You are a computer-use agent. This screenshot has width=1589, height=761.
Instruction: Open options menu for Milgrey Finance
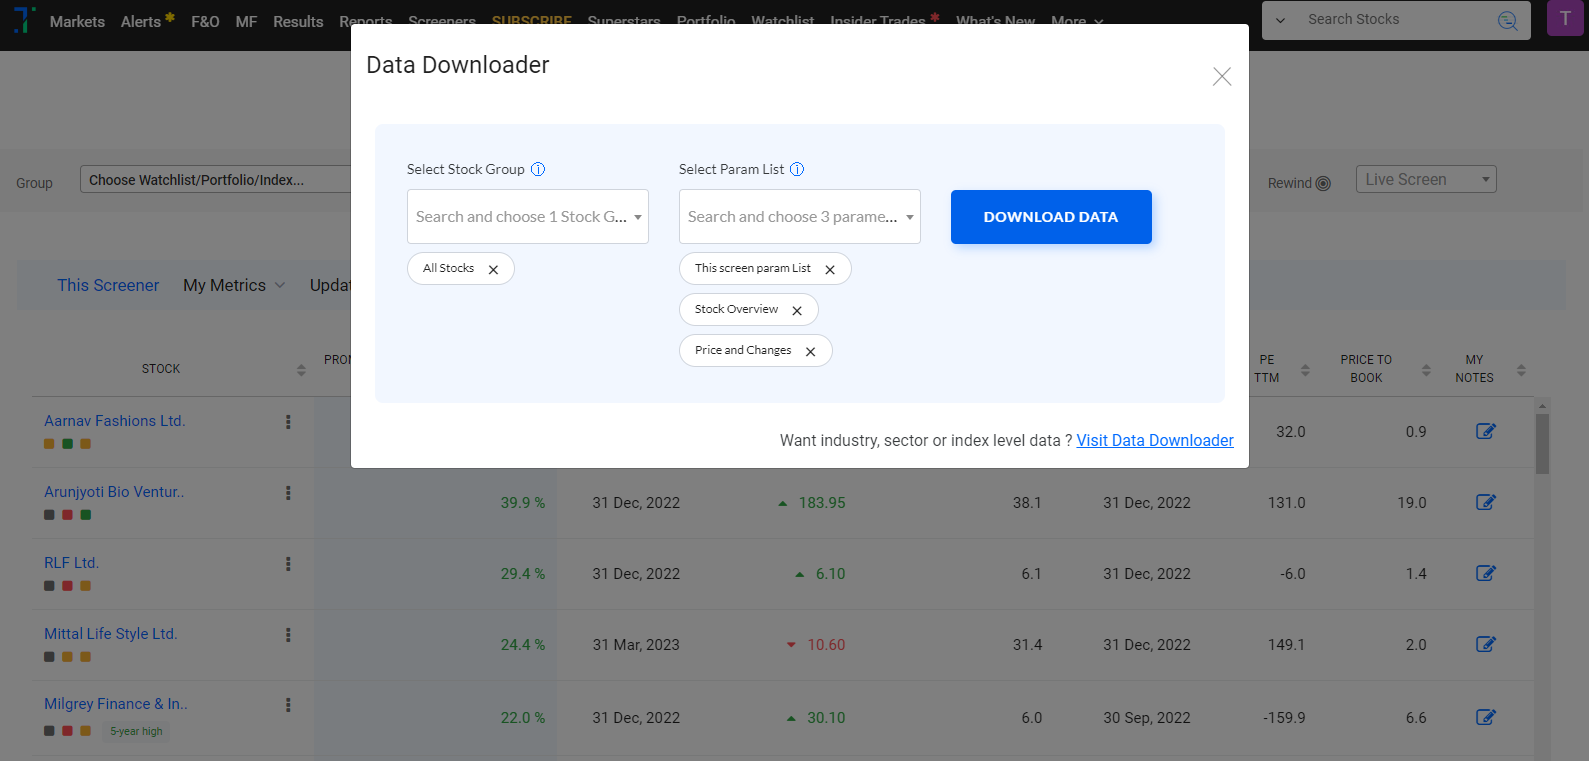click(x=288, y=705)
